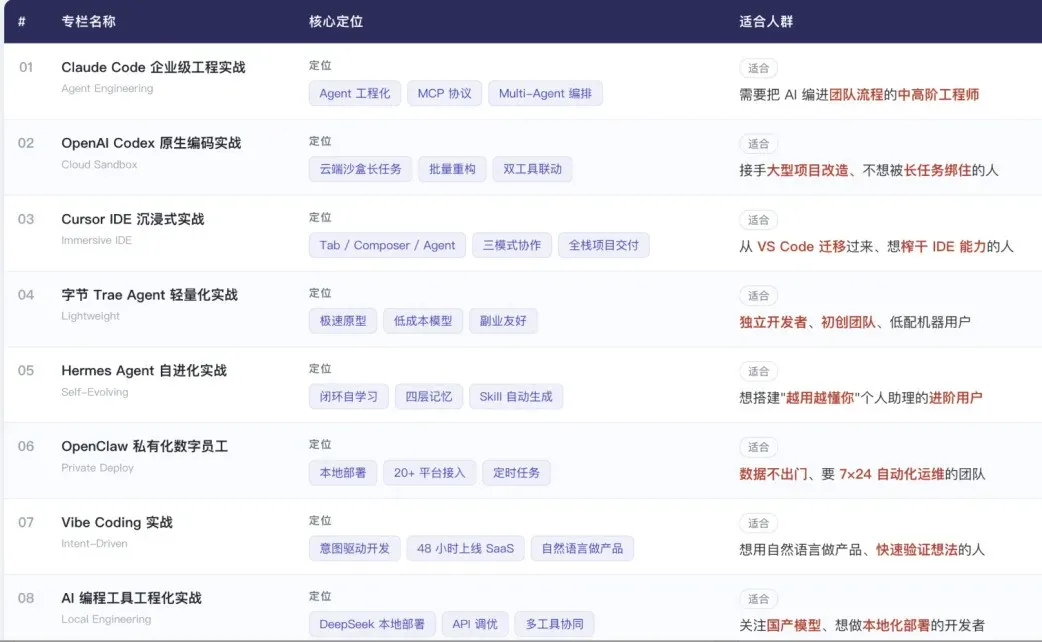This screenshot has height=642, width=1042.
Task: Click the Immersive IDE subtitle
Action: click(x=96, y=240)
